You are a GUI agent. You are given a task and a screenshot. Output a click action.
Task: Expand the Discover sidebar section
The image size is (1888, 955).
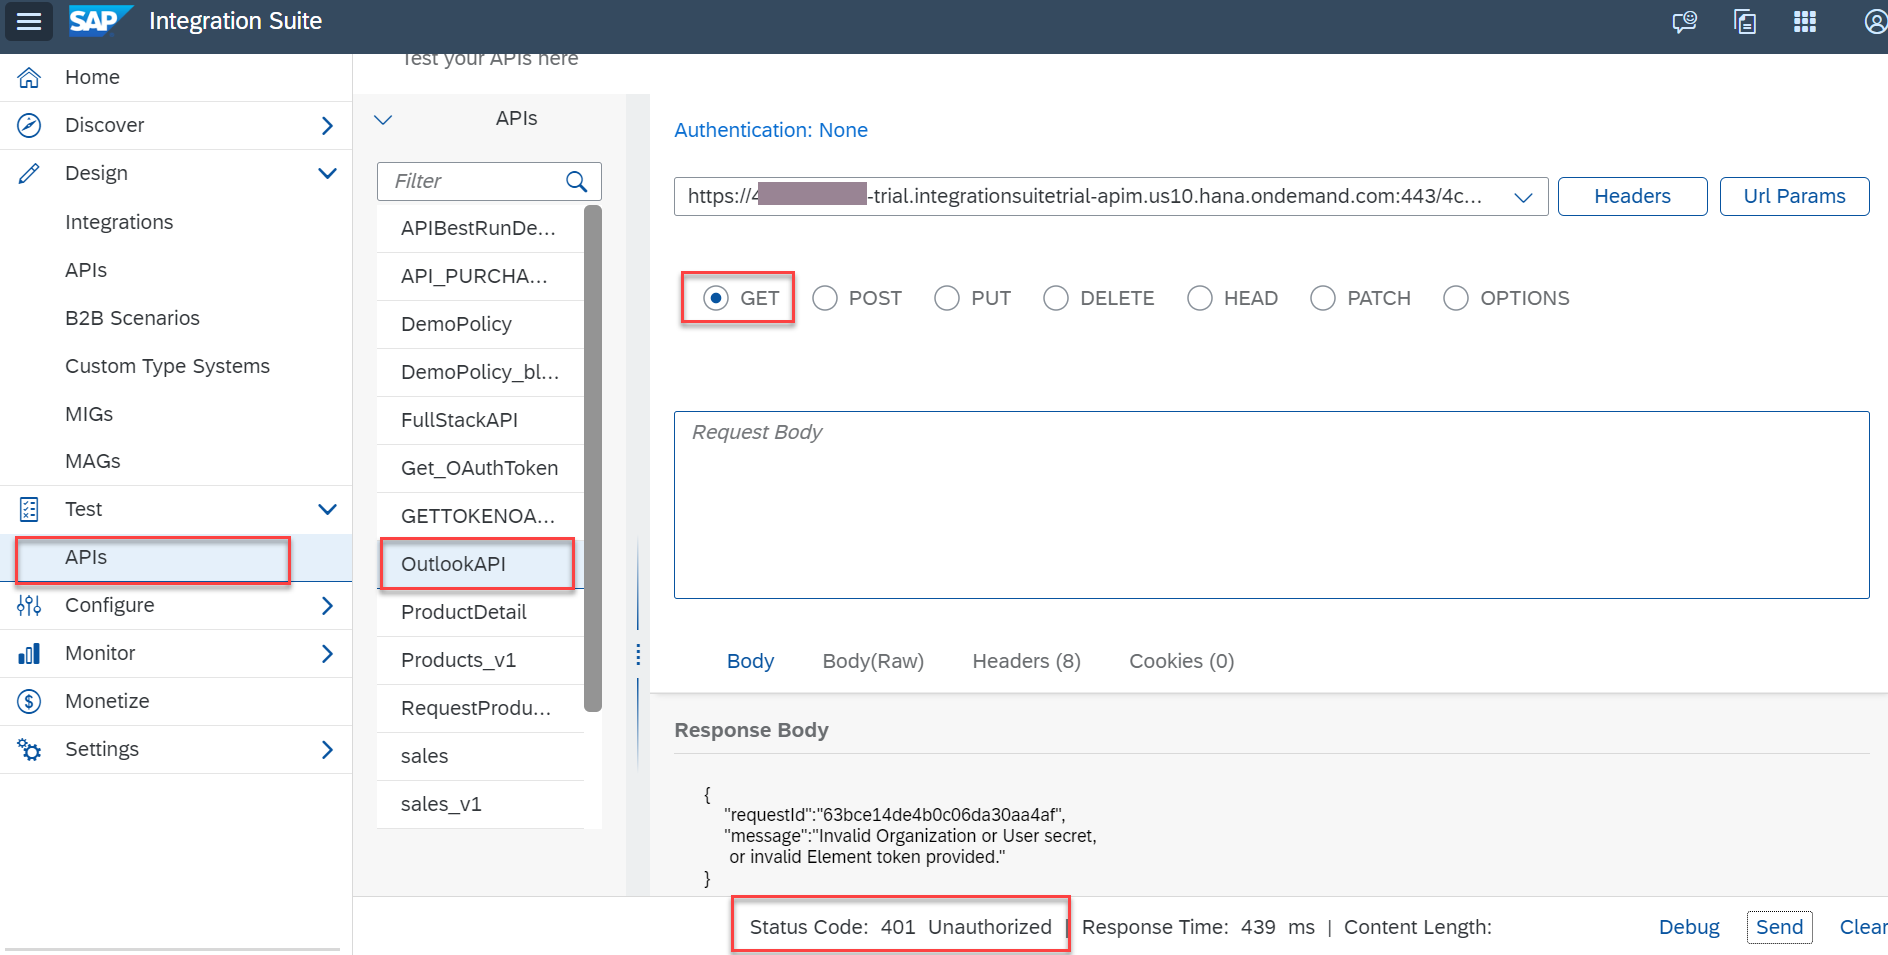[x=327, y=125]
